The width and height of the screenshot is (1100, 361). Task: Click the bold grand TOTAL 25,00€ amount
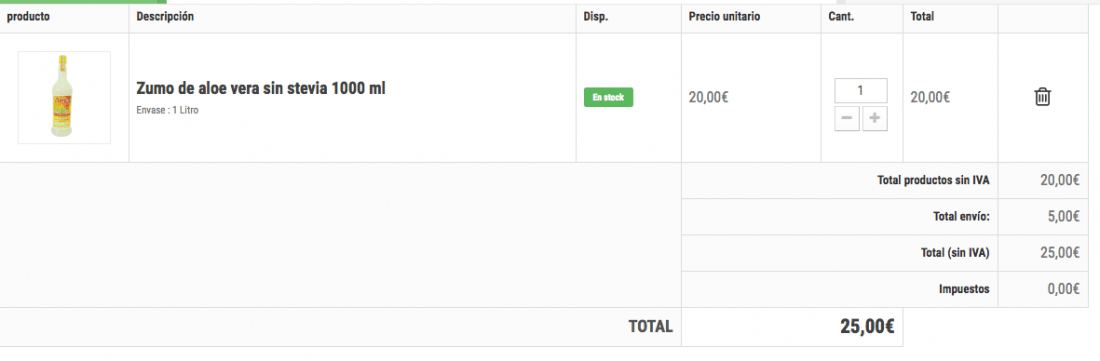pos(866,326)
